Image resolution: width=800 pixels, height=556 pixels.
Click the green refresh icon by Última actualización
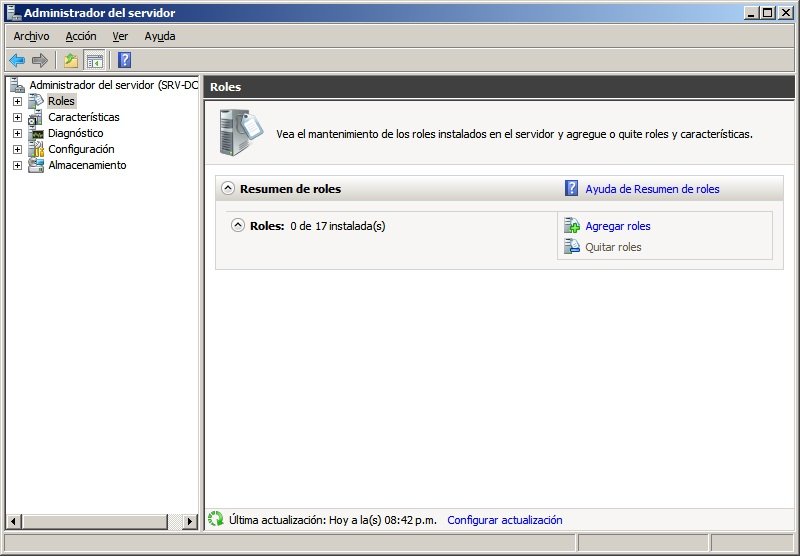(216, 519)
